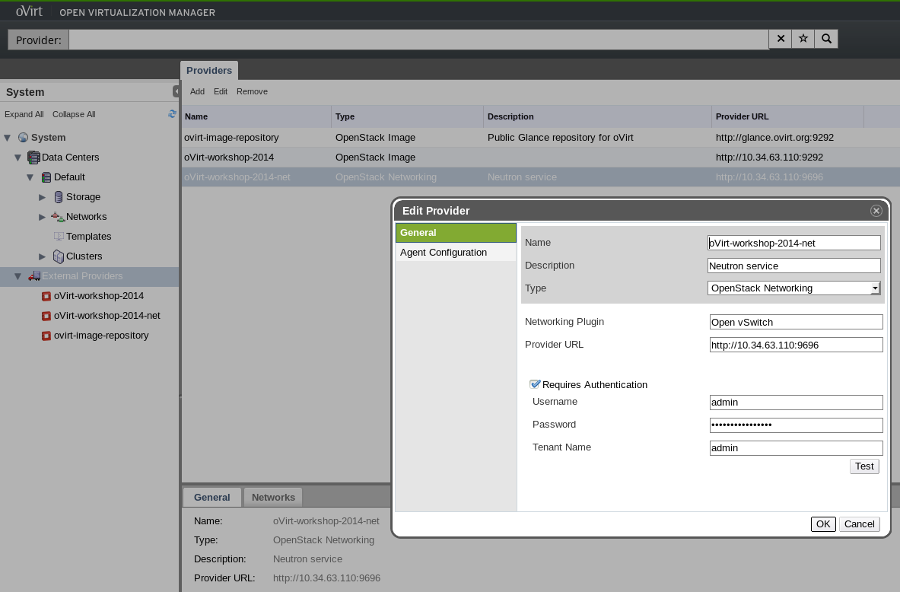This screenshot has height=592, width=900.
Task: Click the Data Centers icon in tree
Action: coord(34,157)
